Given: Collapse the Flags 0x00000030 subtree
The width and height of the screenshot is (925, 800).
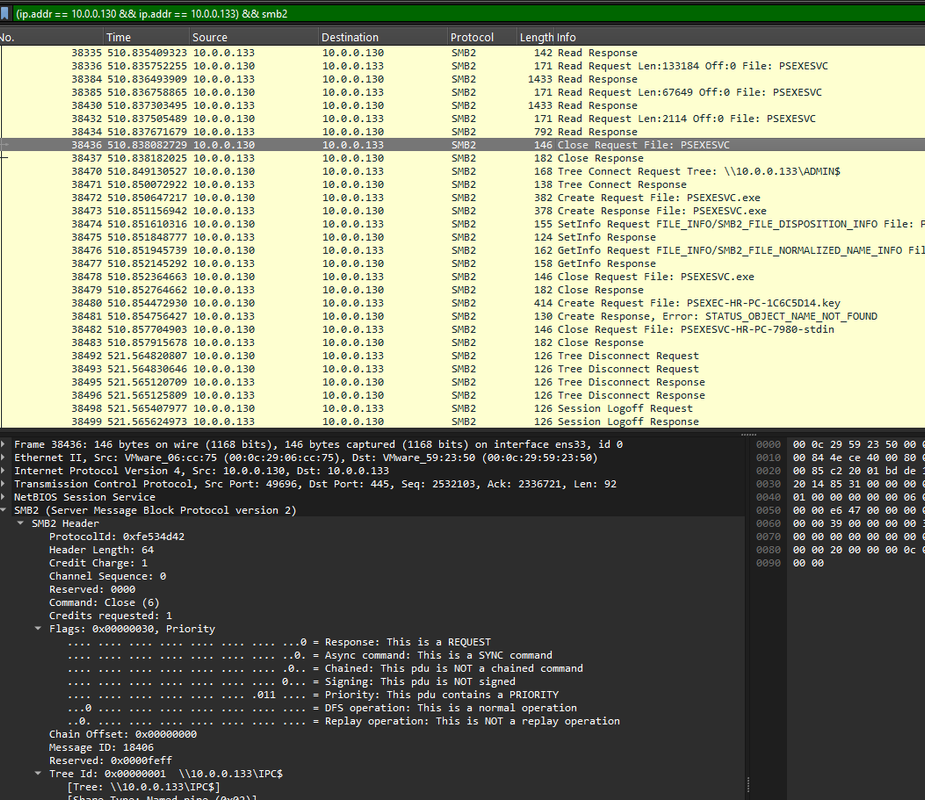Looking at the screenshot, I should coord(38,628).
